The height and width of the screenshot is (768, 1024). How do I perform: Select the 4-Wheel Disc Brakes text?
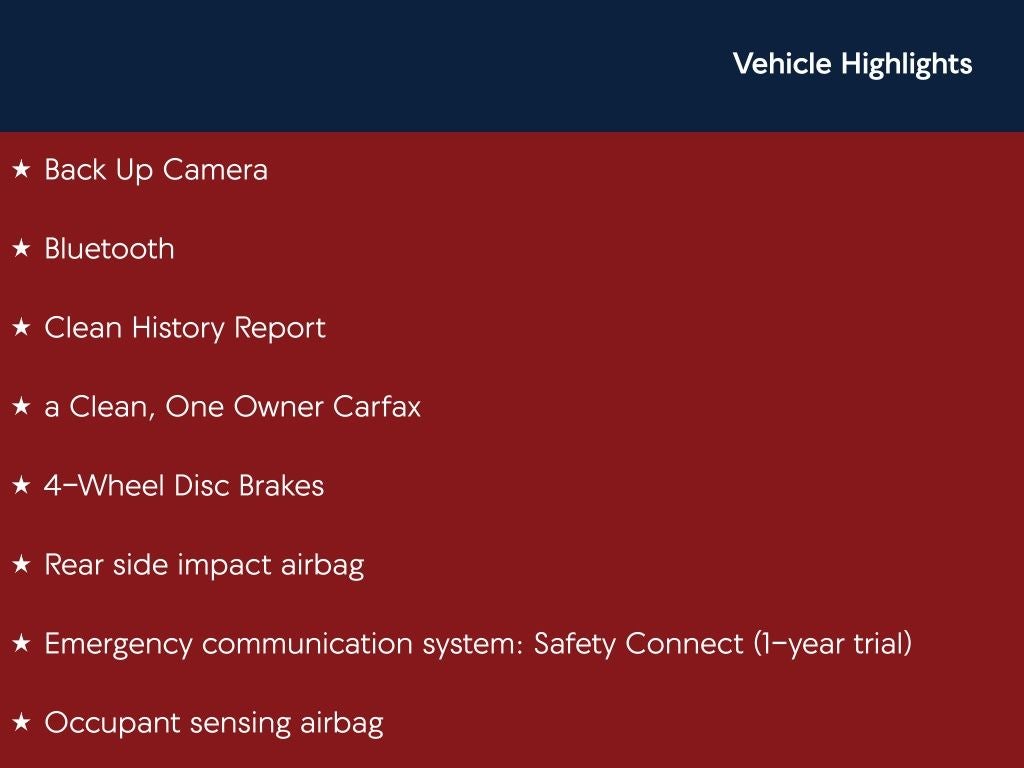click(184, 486)
